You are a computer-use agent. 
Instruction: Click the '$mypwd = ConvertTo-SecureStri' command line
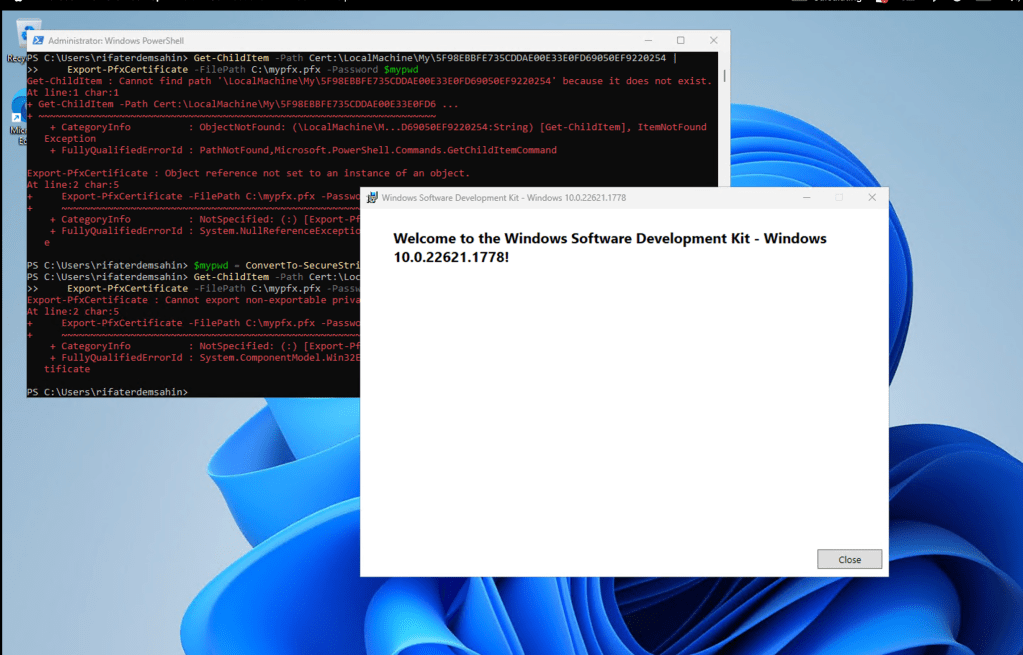[x=194, y=266]
